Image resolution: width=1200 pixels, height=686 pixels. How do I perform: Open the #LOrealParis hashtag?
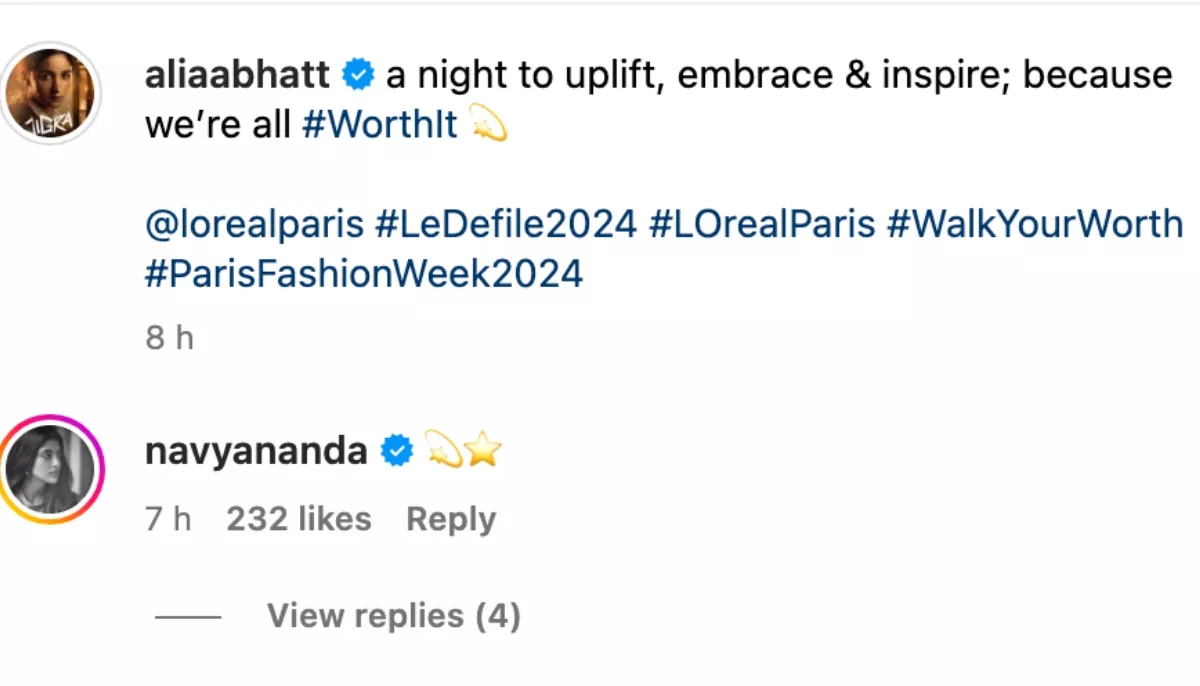click(762, 224)
